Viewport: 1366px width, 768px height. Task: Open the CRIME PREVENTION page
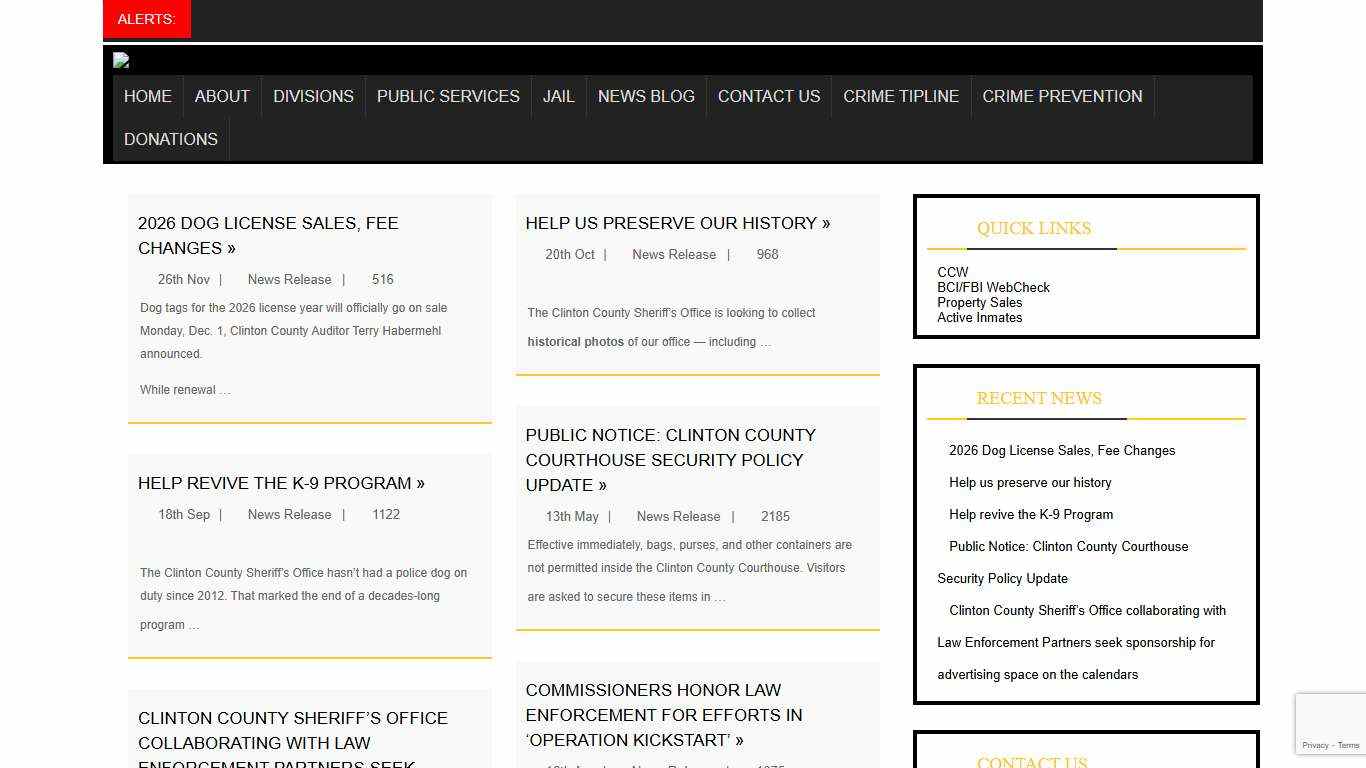[1062, 96]
